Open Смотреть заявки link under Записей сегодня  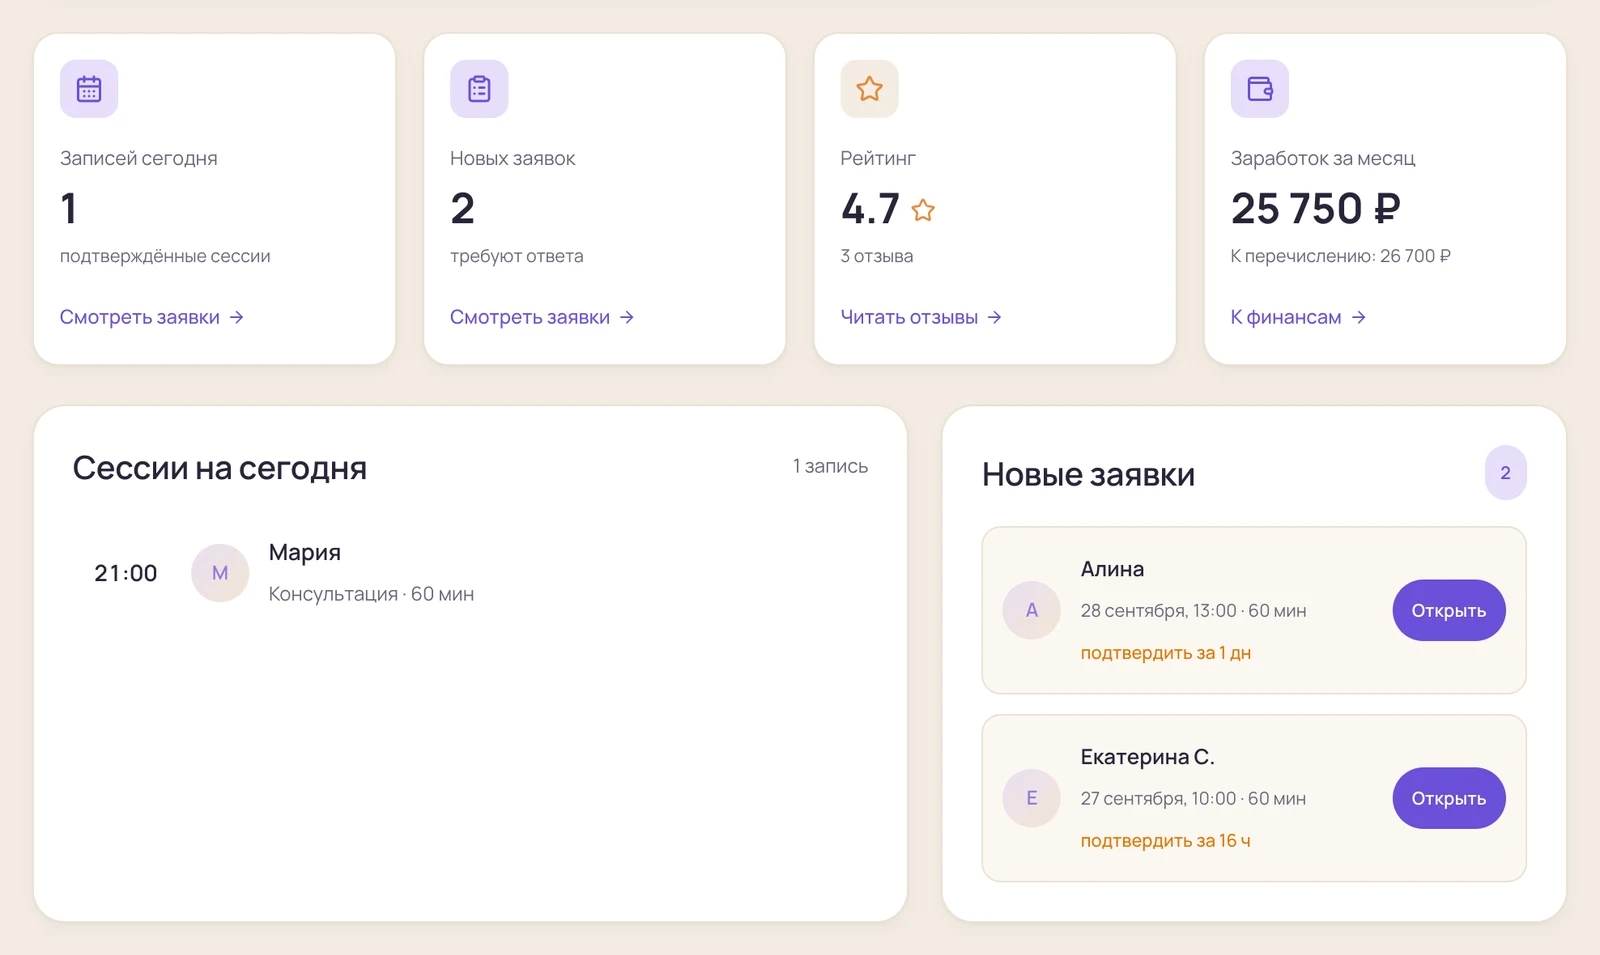152,317
